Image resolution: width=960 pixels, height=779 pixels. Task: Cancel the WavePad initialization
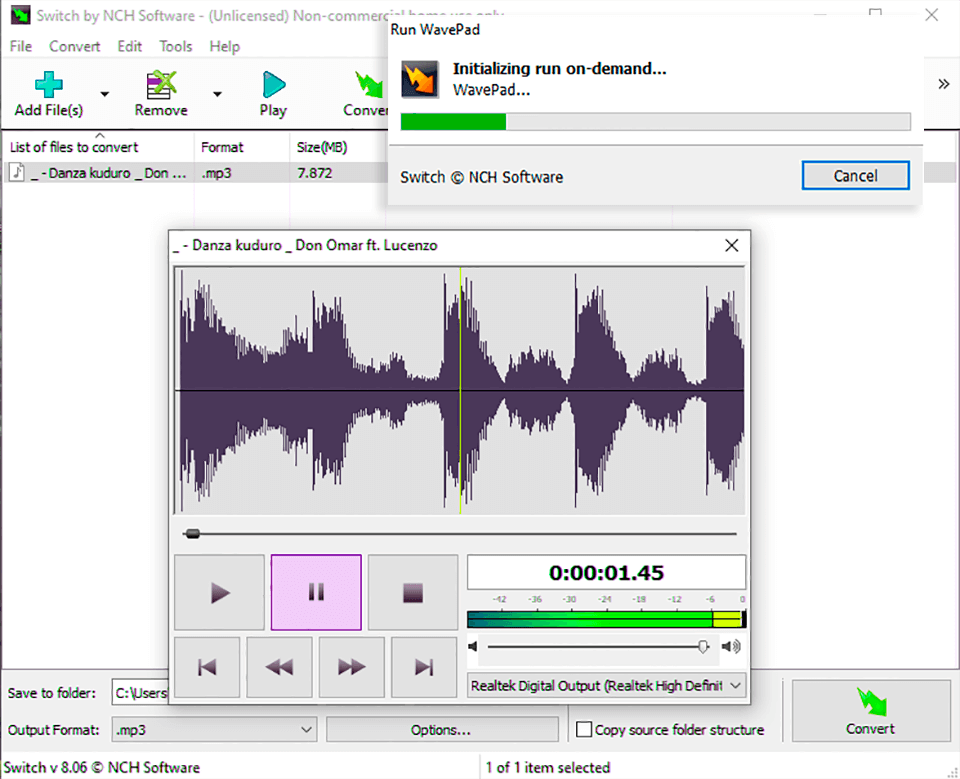tap(855, 175)
